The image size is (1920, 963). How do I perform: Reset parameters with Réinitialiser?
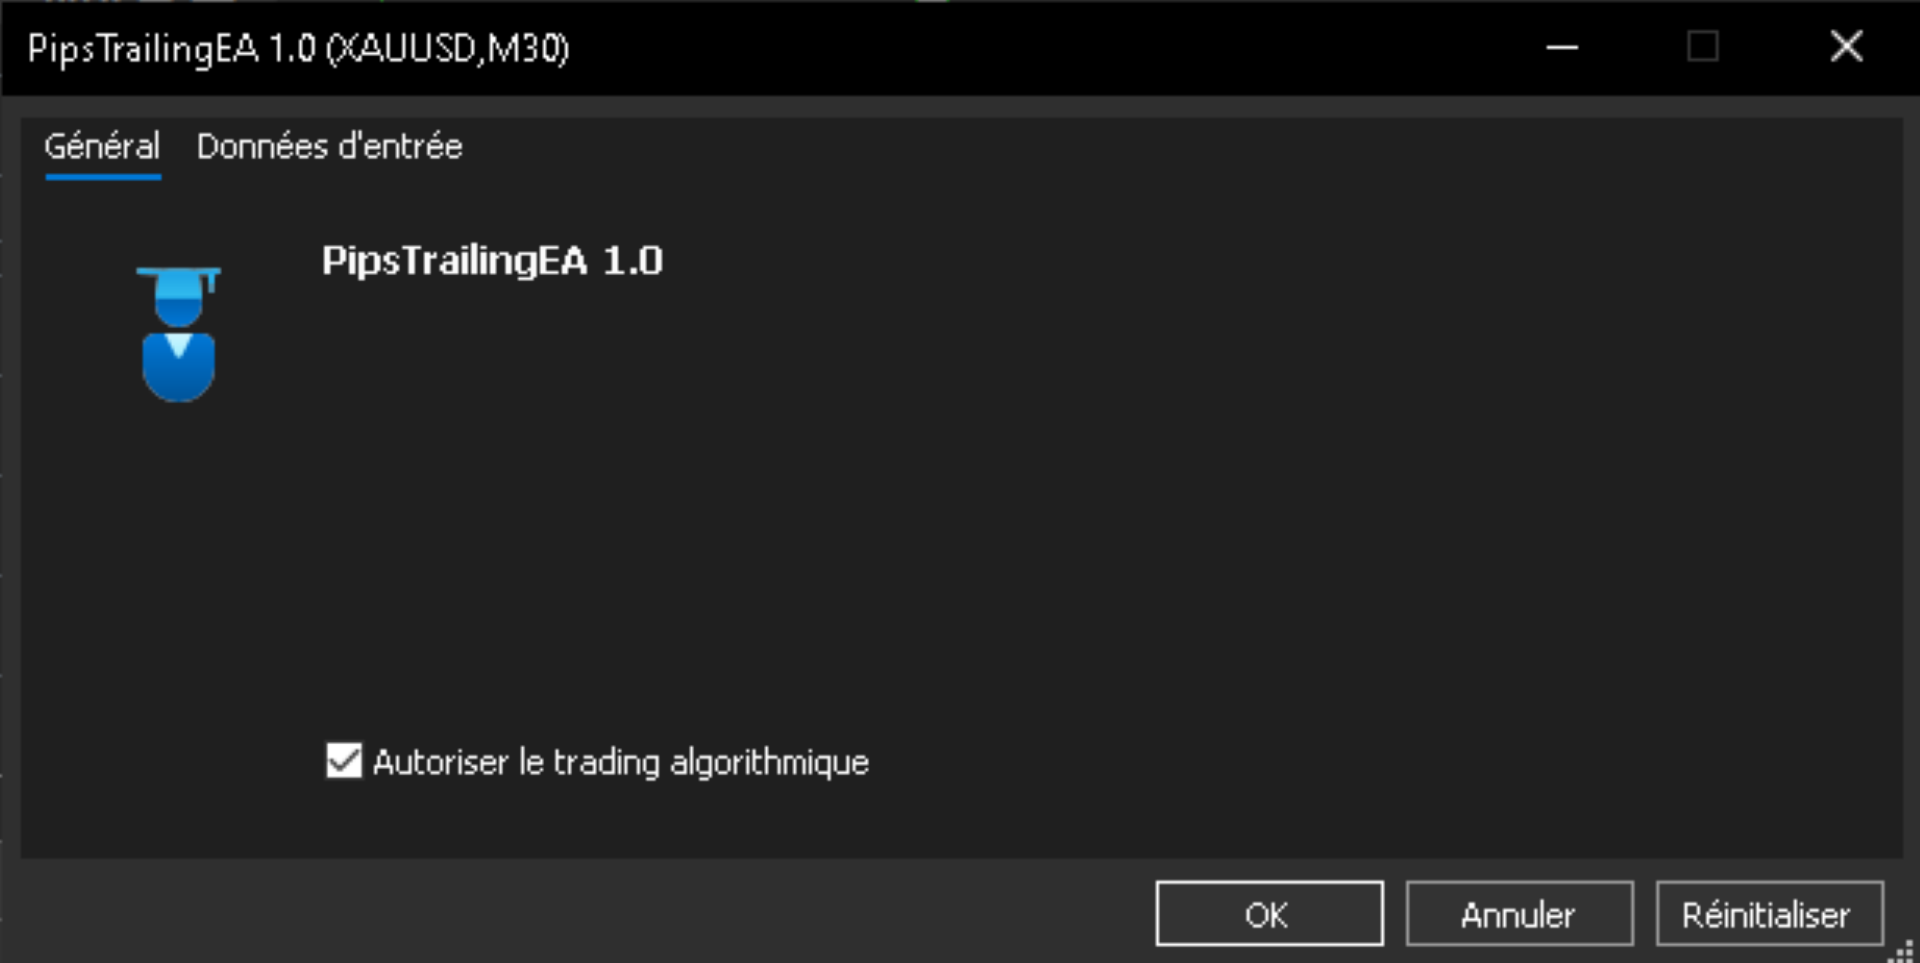coord(1769,913)
